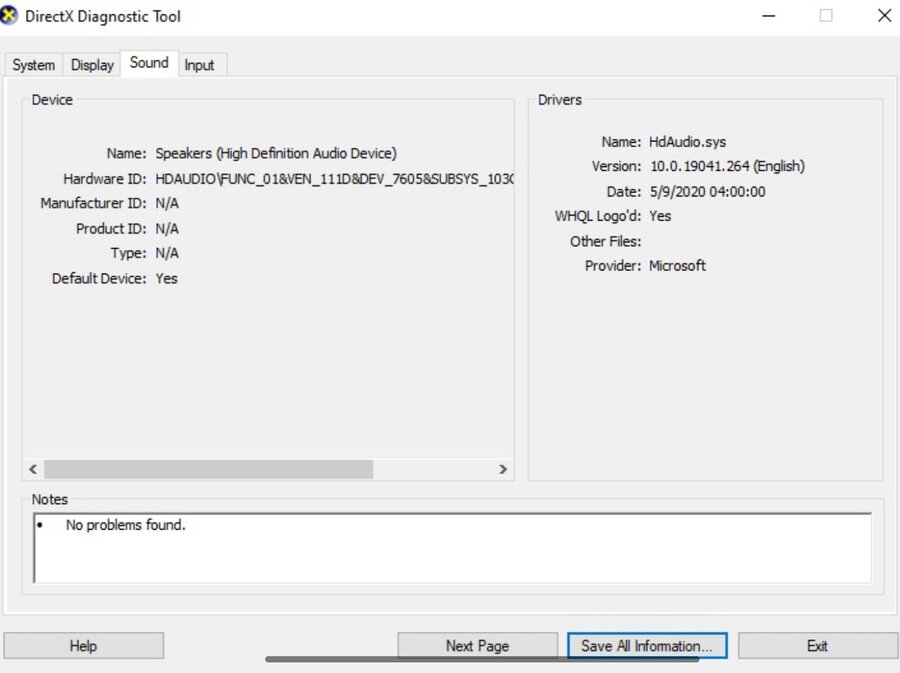
Task: Click Save All Information button
Action: 647,646
